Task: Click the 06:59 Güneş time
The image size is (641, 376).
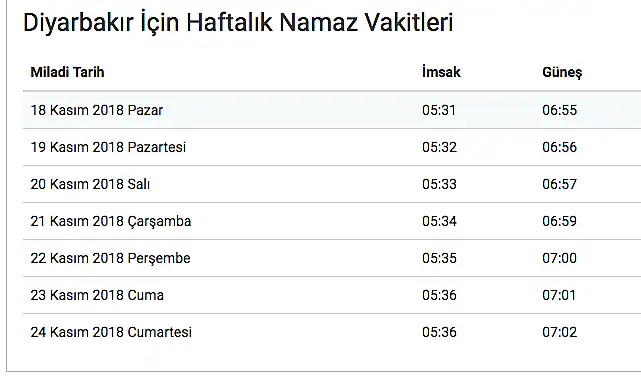Action: pyautogui.click(x=559, y=221)
